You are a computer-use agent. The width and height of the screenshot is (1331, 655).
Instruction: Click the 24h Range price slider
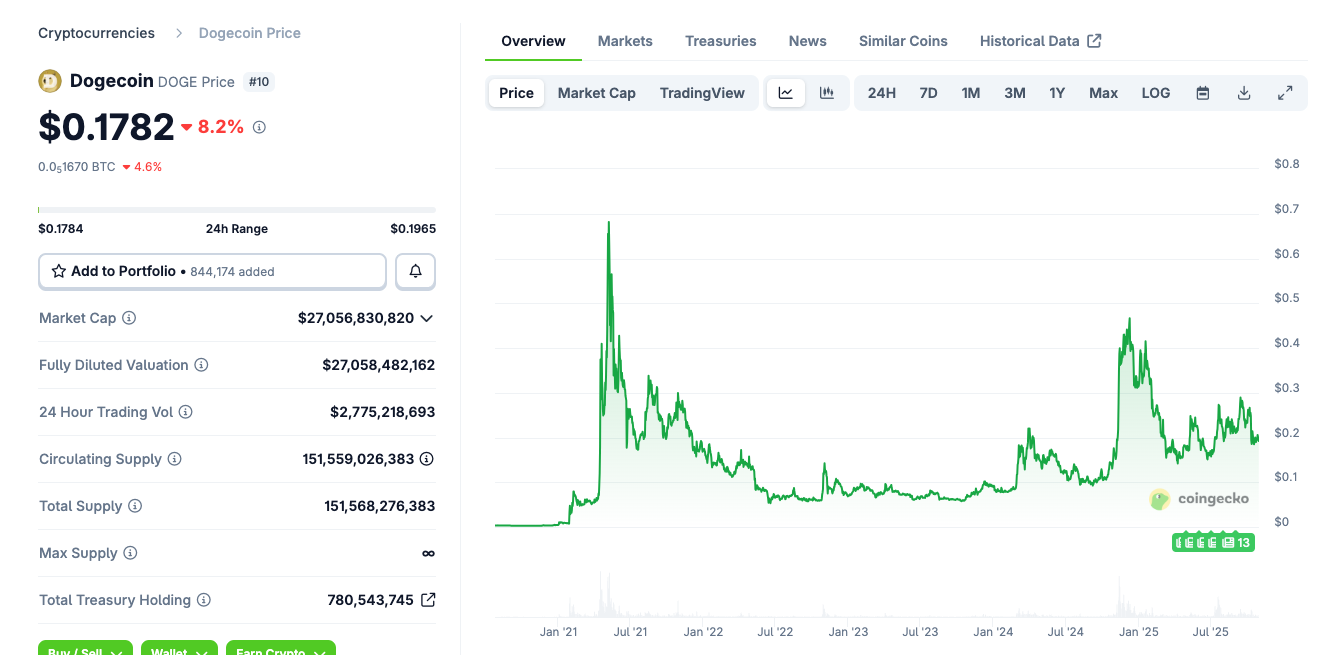(237, 211)
